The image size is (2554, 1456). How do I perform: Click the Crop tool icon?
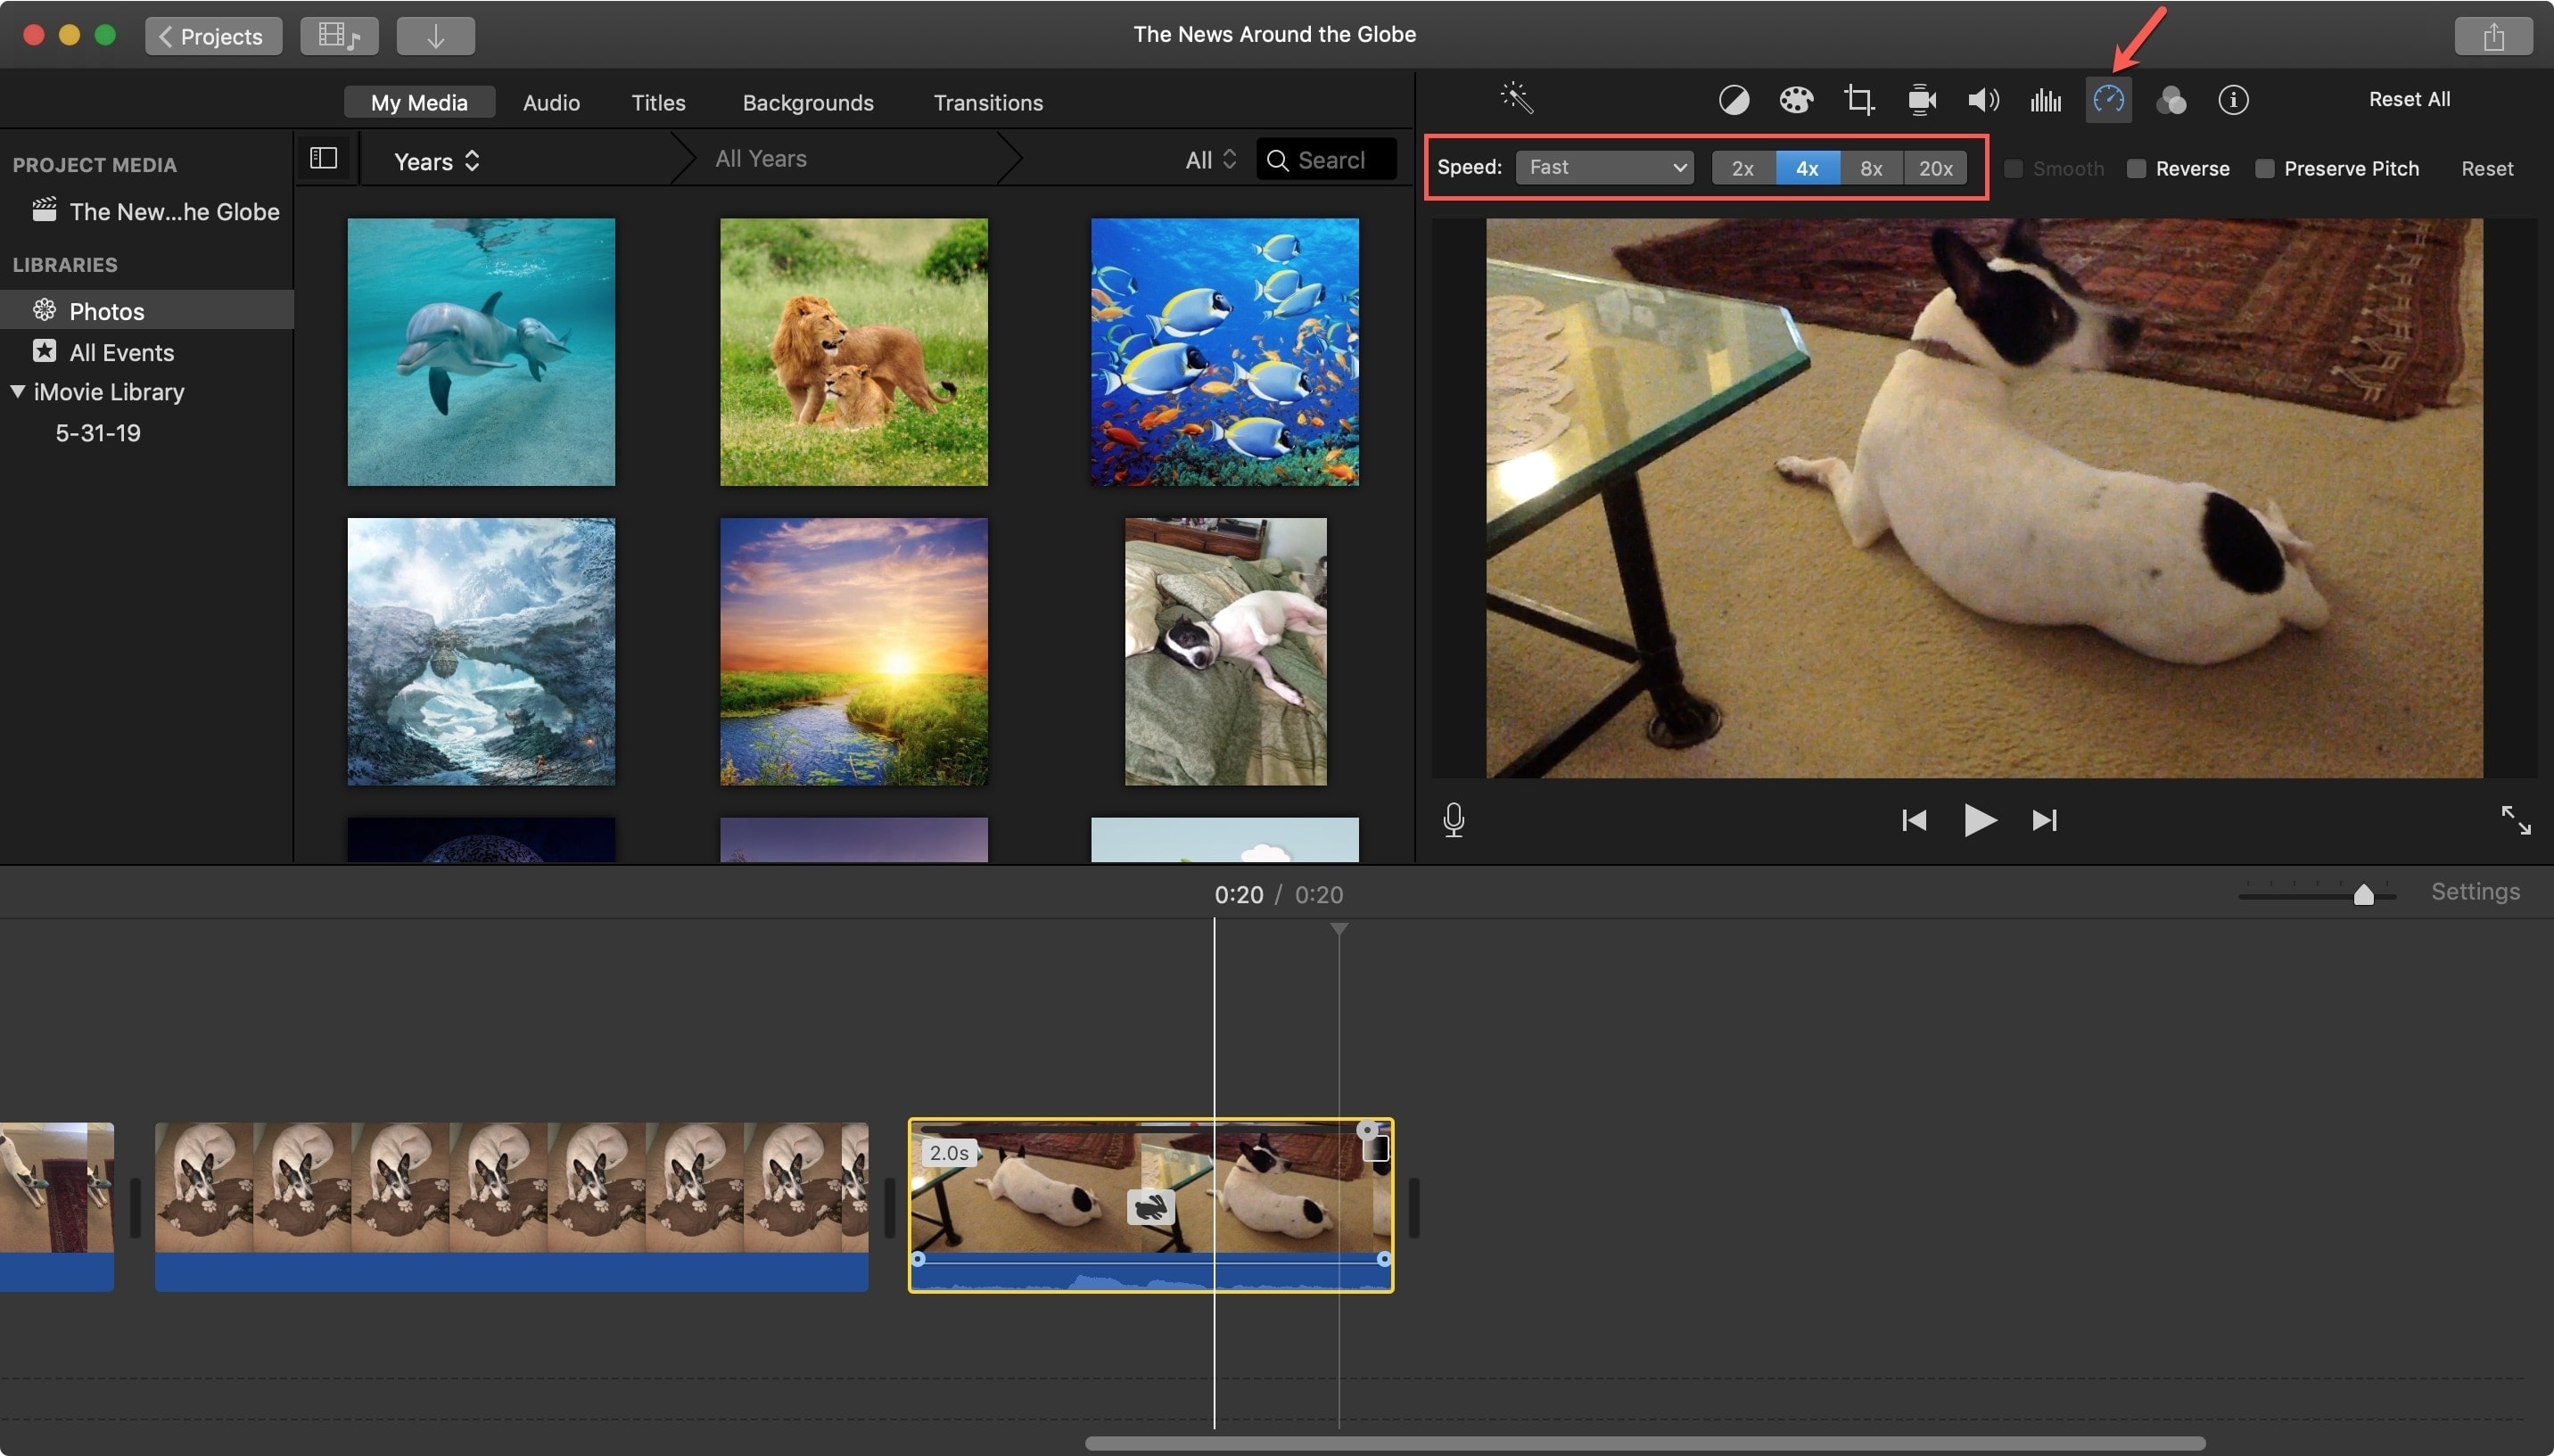1856,100
